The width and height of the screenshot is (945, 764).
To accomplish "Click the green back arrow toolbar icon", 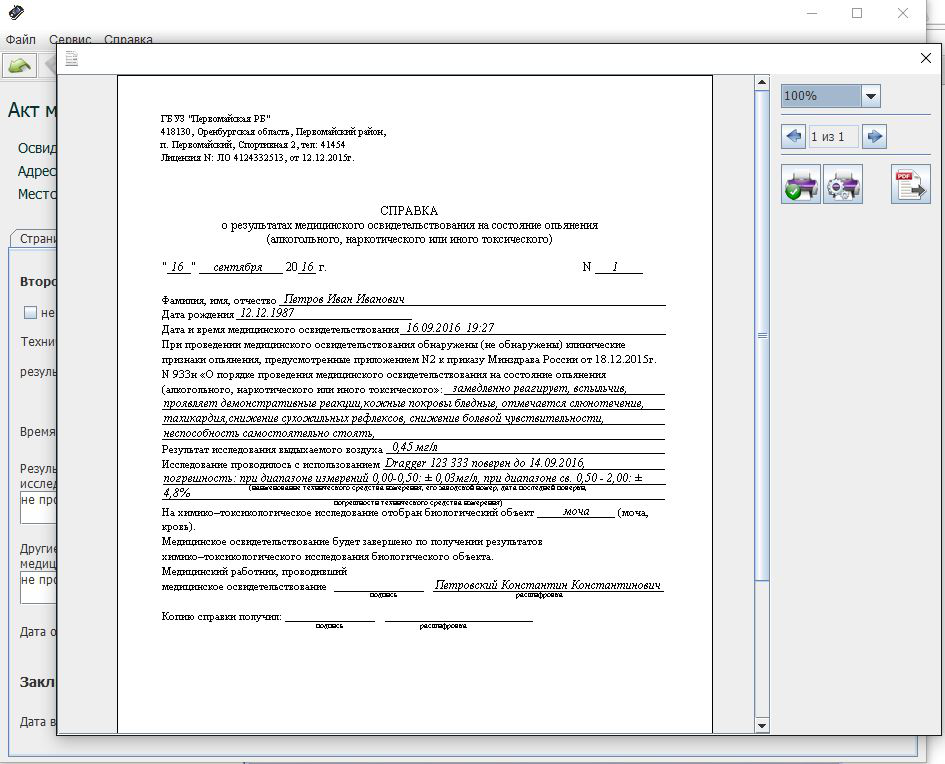I will [x=20, y=66].
